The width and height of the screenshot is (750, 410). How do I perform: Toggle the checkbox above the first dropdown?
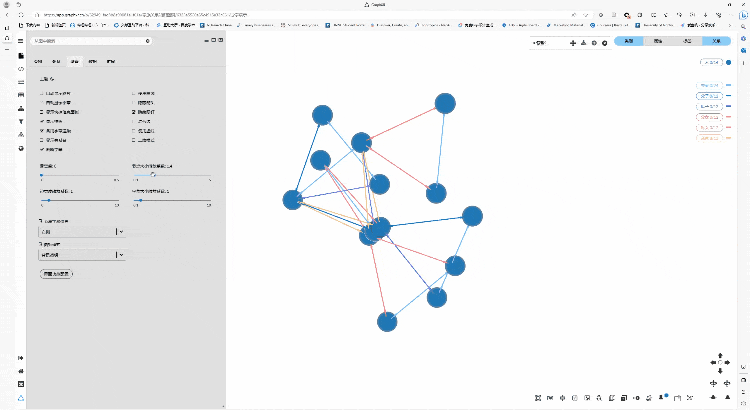[x=41, y=221]
